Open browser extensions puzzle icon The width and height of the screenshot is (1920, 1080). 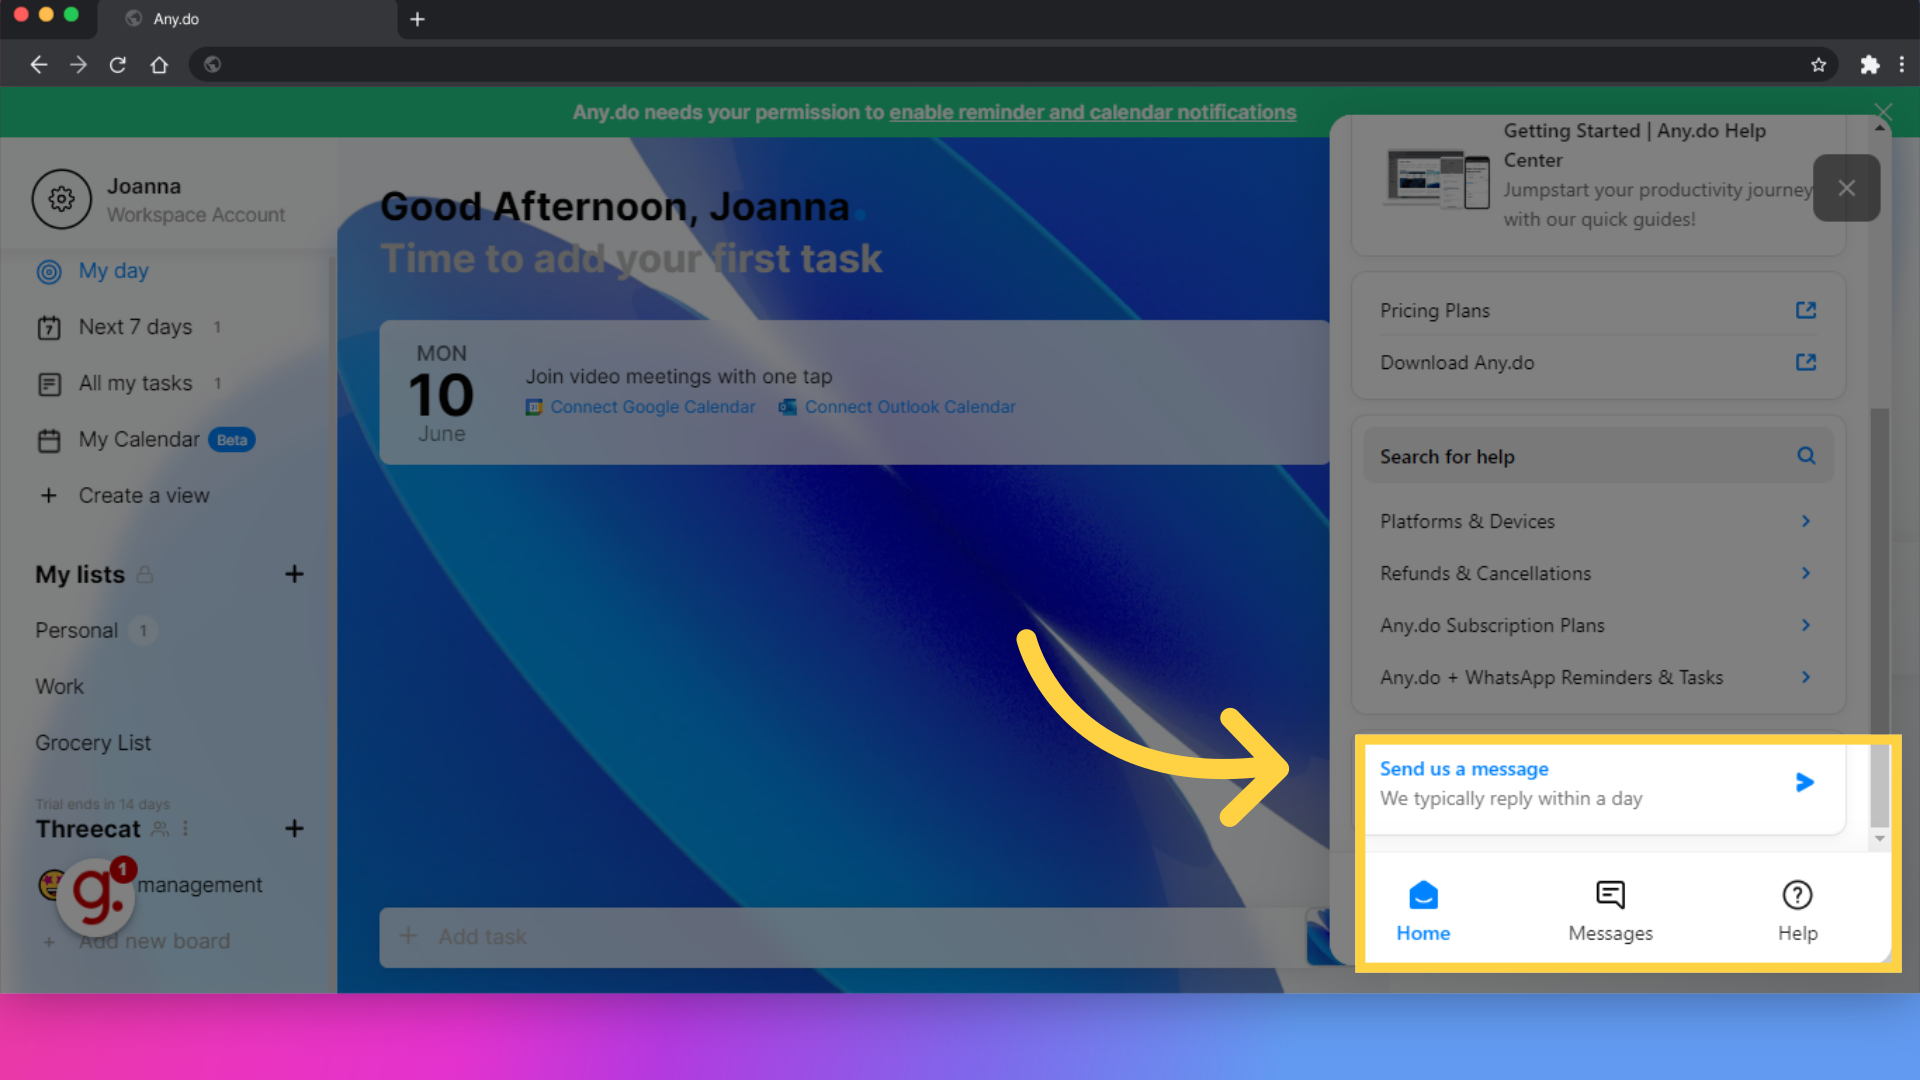point(1869,65)
